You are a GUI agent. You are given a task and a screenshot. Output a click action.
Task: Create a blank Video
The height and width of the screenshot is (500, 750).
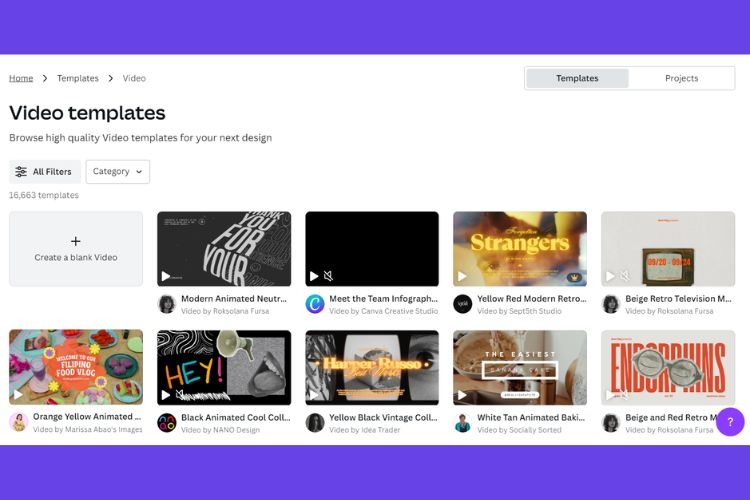pos(76,249)
